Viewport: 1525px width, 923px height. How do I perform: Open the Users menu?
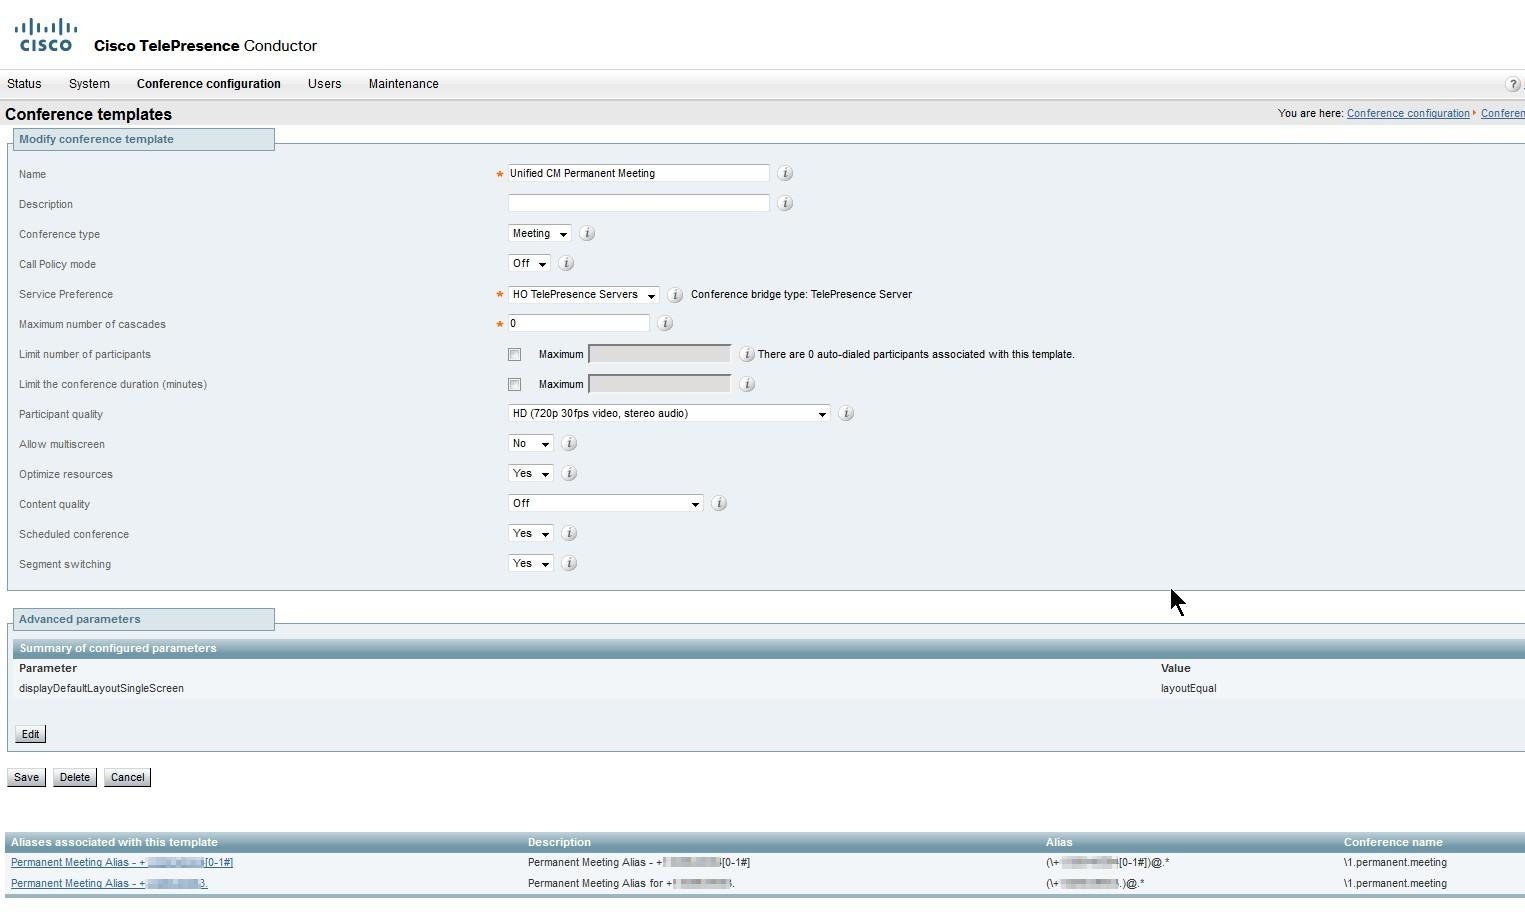point(325,84)
